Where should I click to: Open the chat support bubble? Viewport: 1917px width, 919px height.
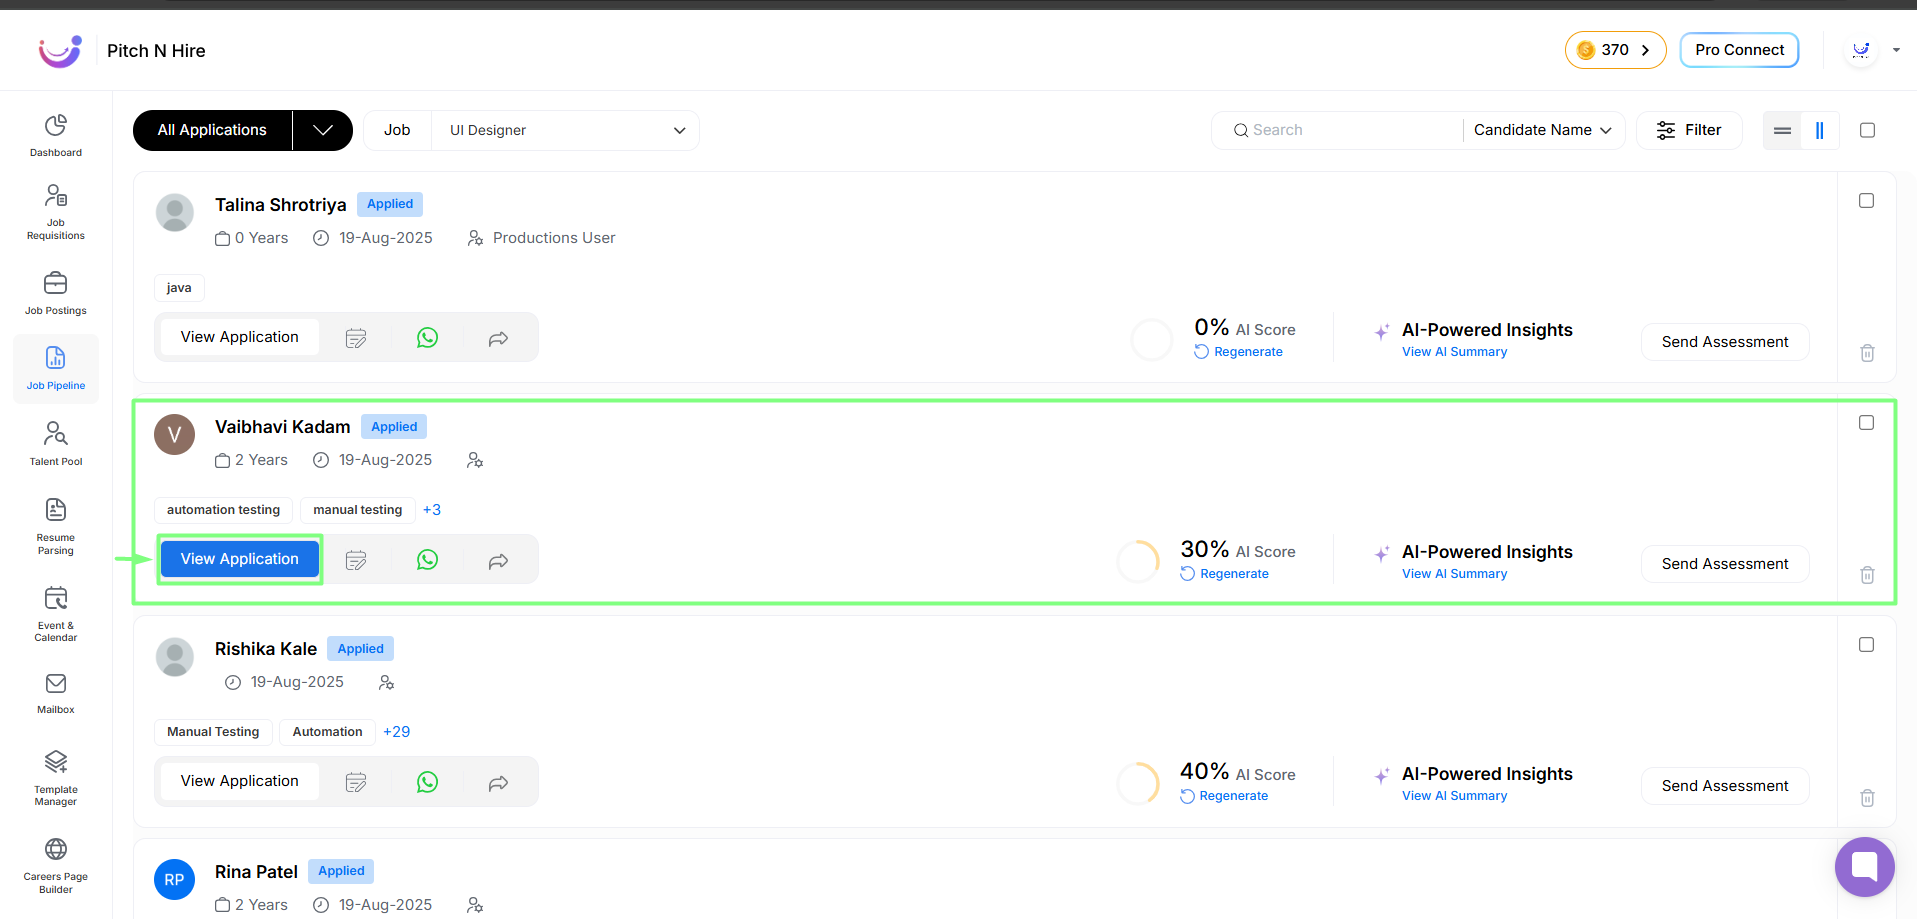tap(1865, 867)
